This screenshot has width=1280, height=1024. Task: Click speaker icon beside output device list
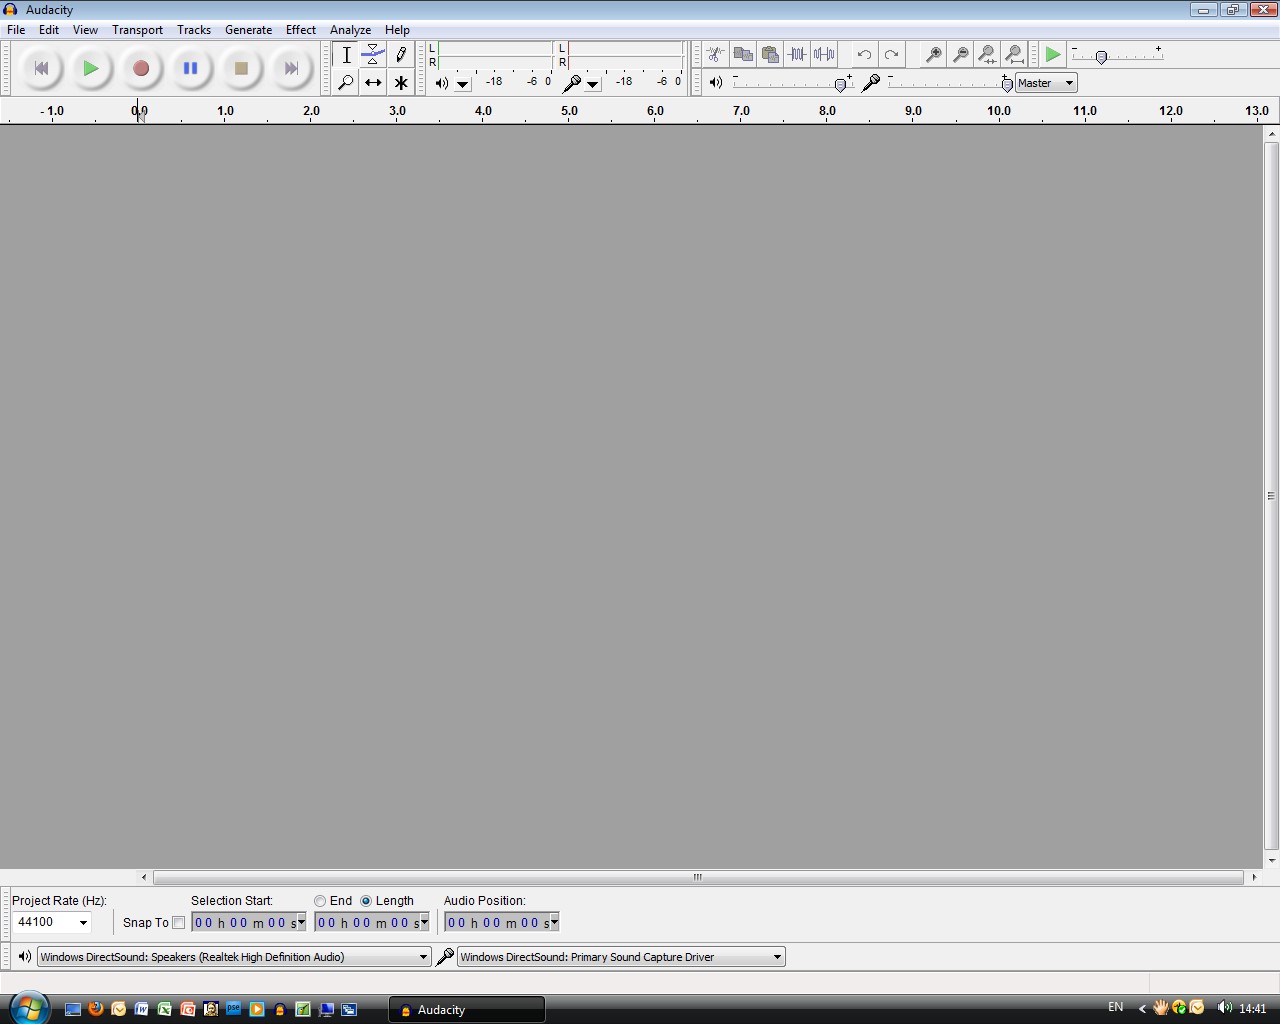pos(25,957)
